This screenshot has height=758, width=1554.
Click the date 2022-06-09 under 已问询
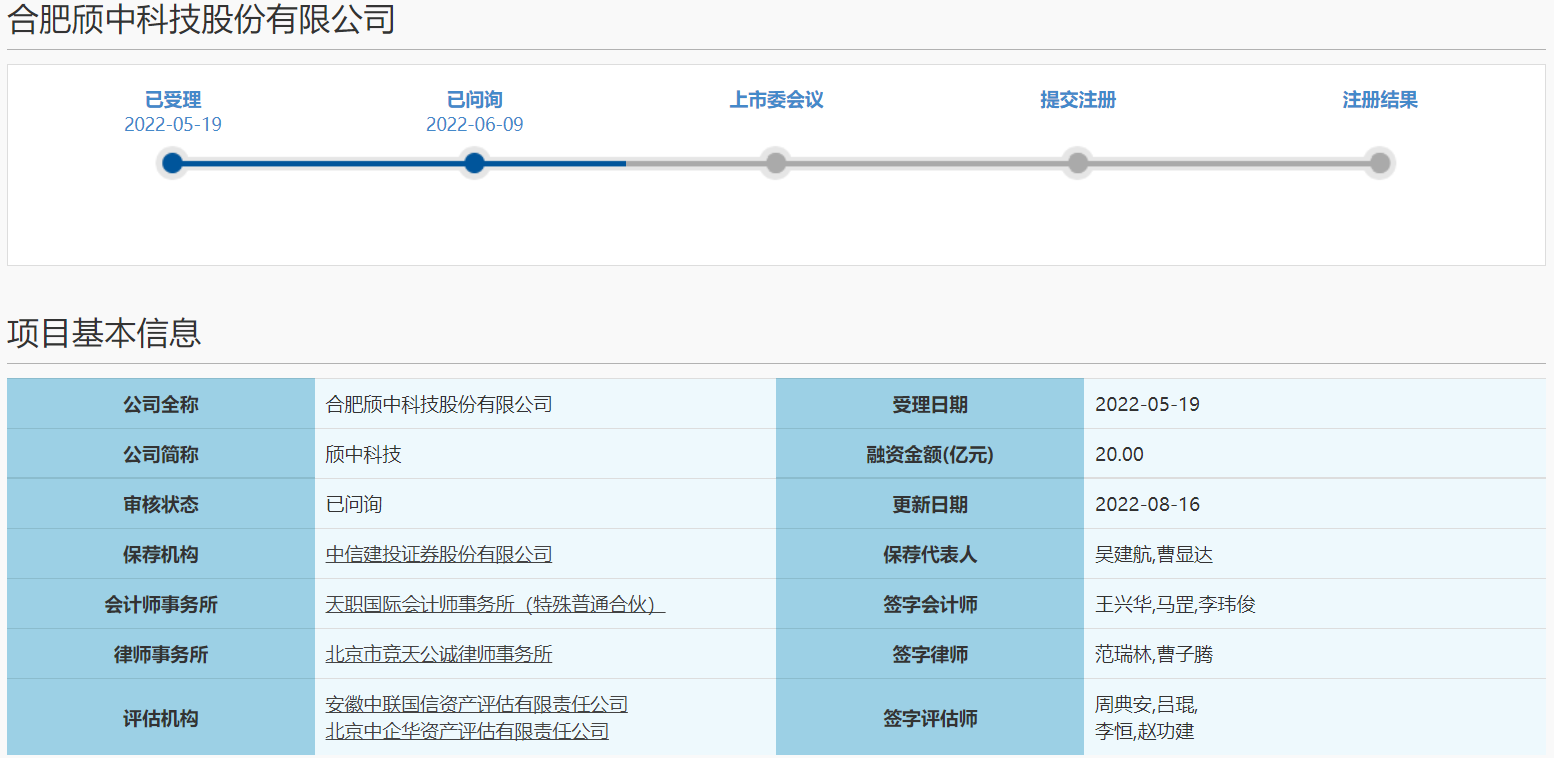coord(475,125)
